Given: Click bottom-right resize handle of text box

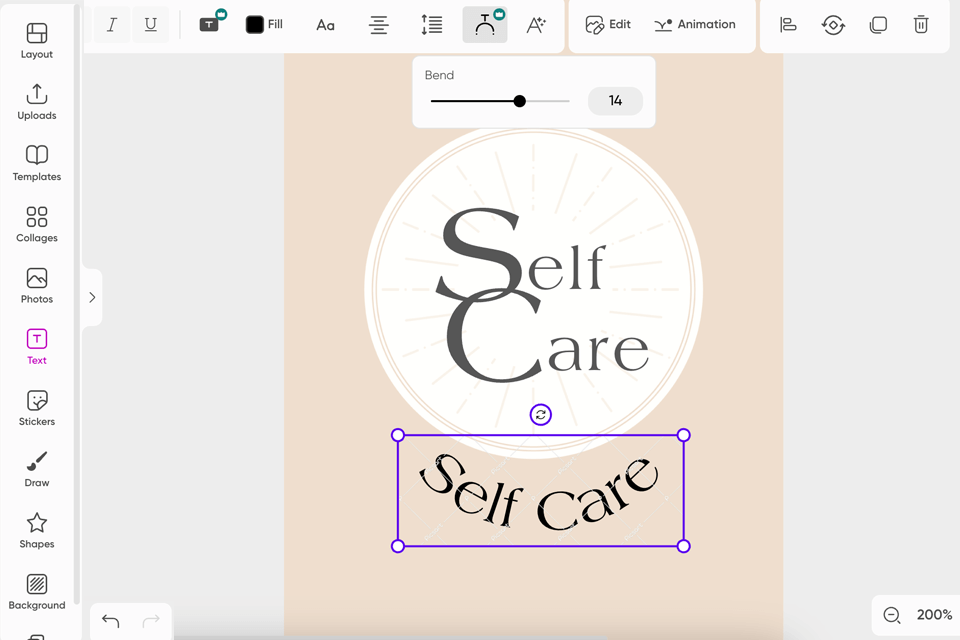Looking at the screenshot, I should 684,546.
